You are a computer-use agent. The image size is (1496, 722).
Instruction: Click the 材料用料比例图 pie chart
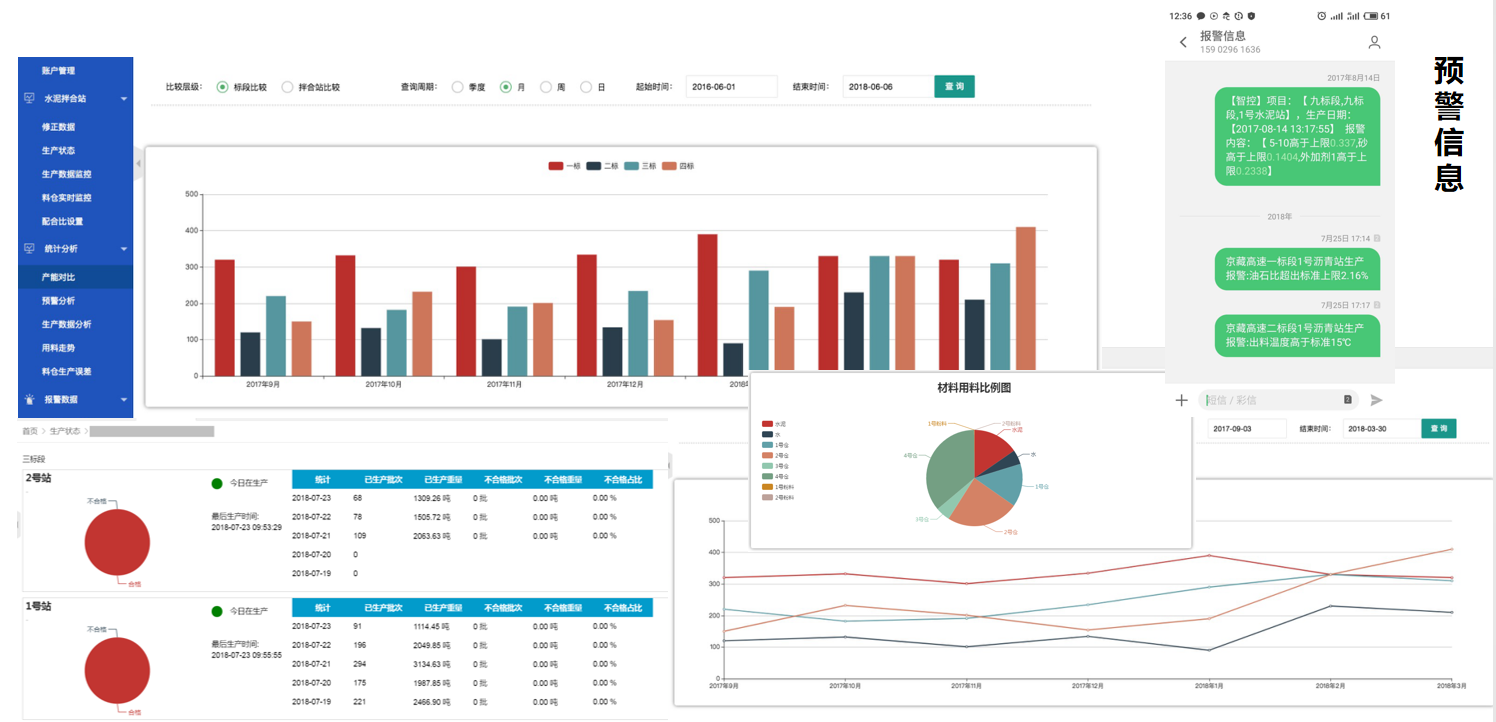tap(974, 478)
